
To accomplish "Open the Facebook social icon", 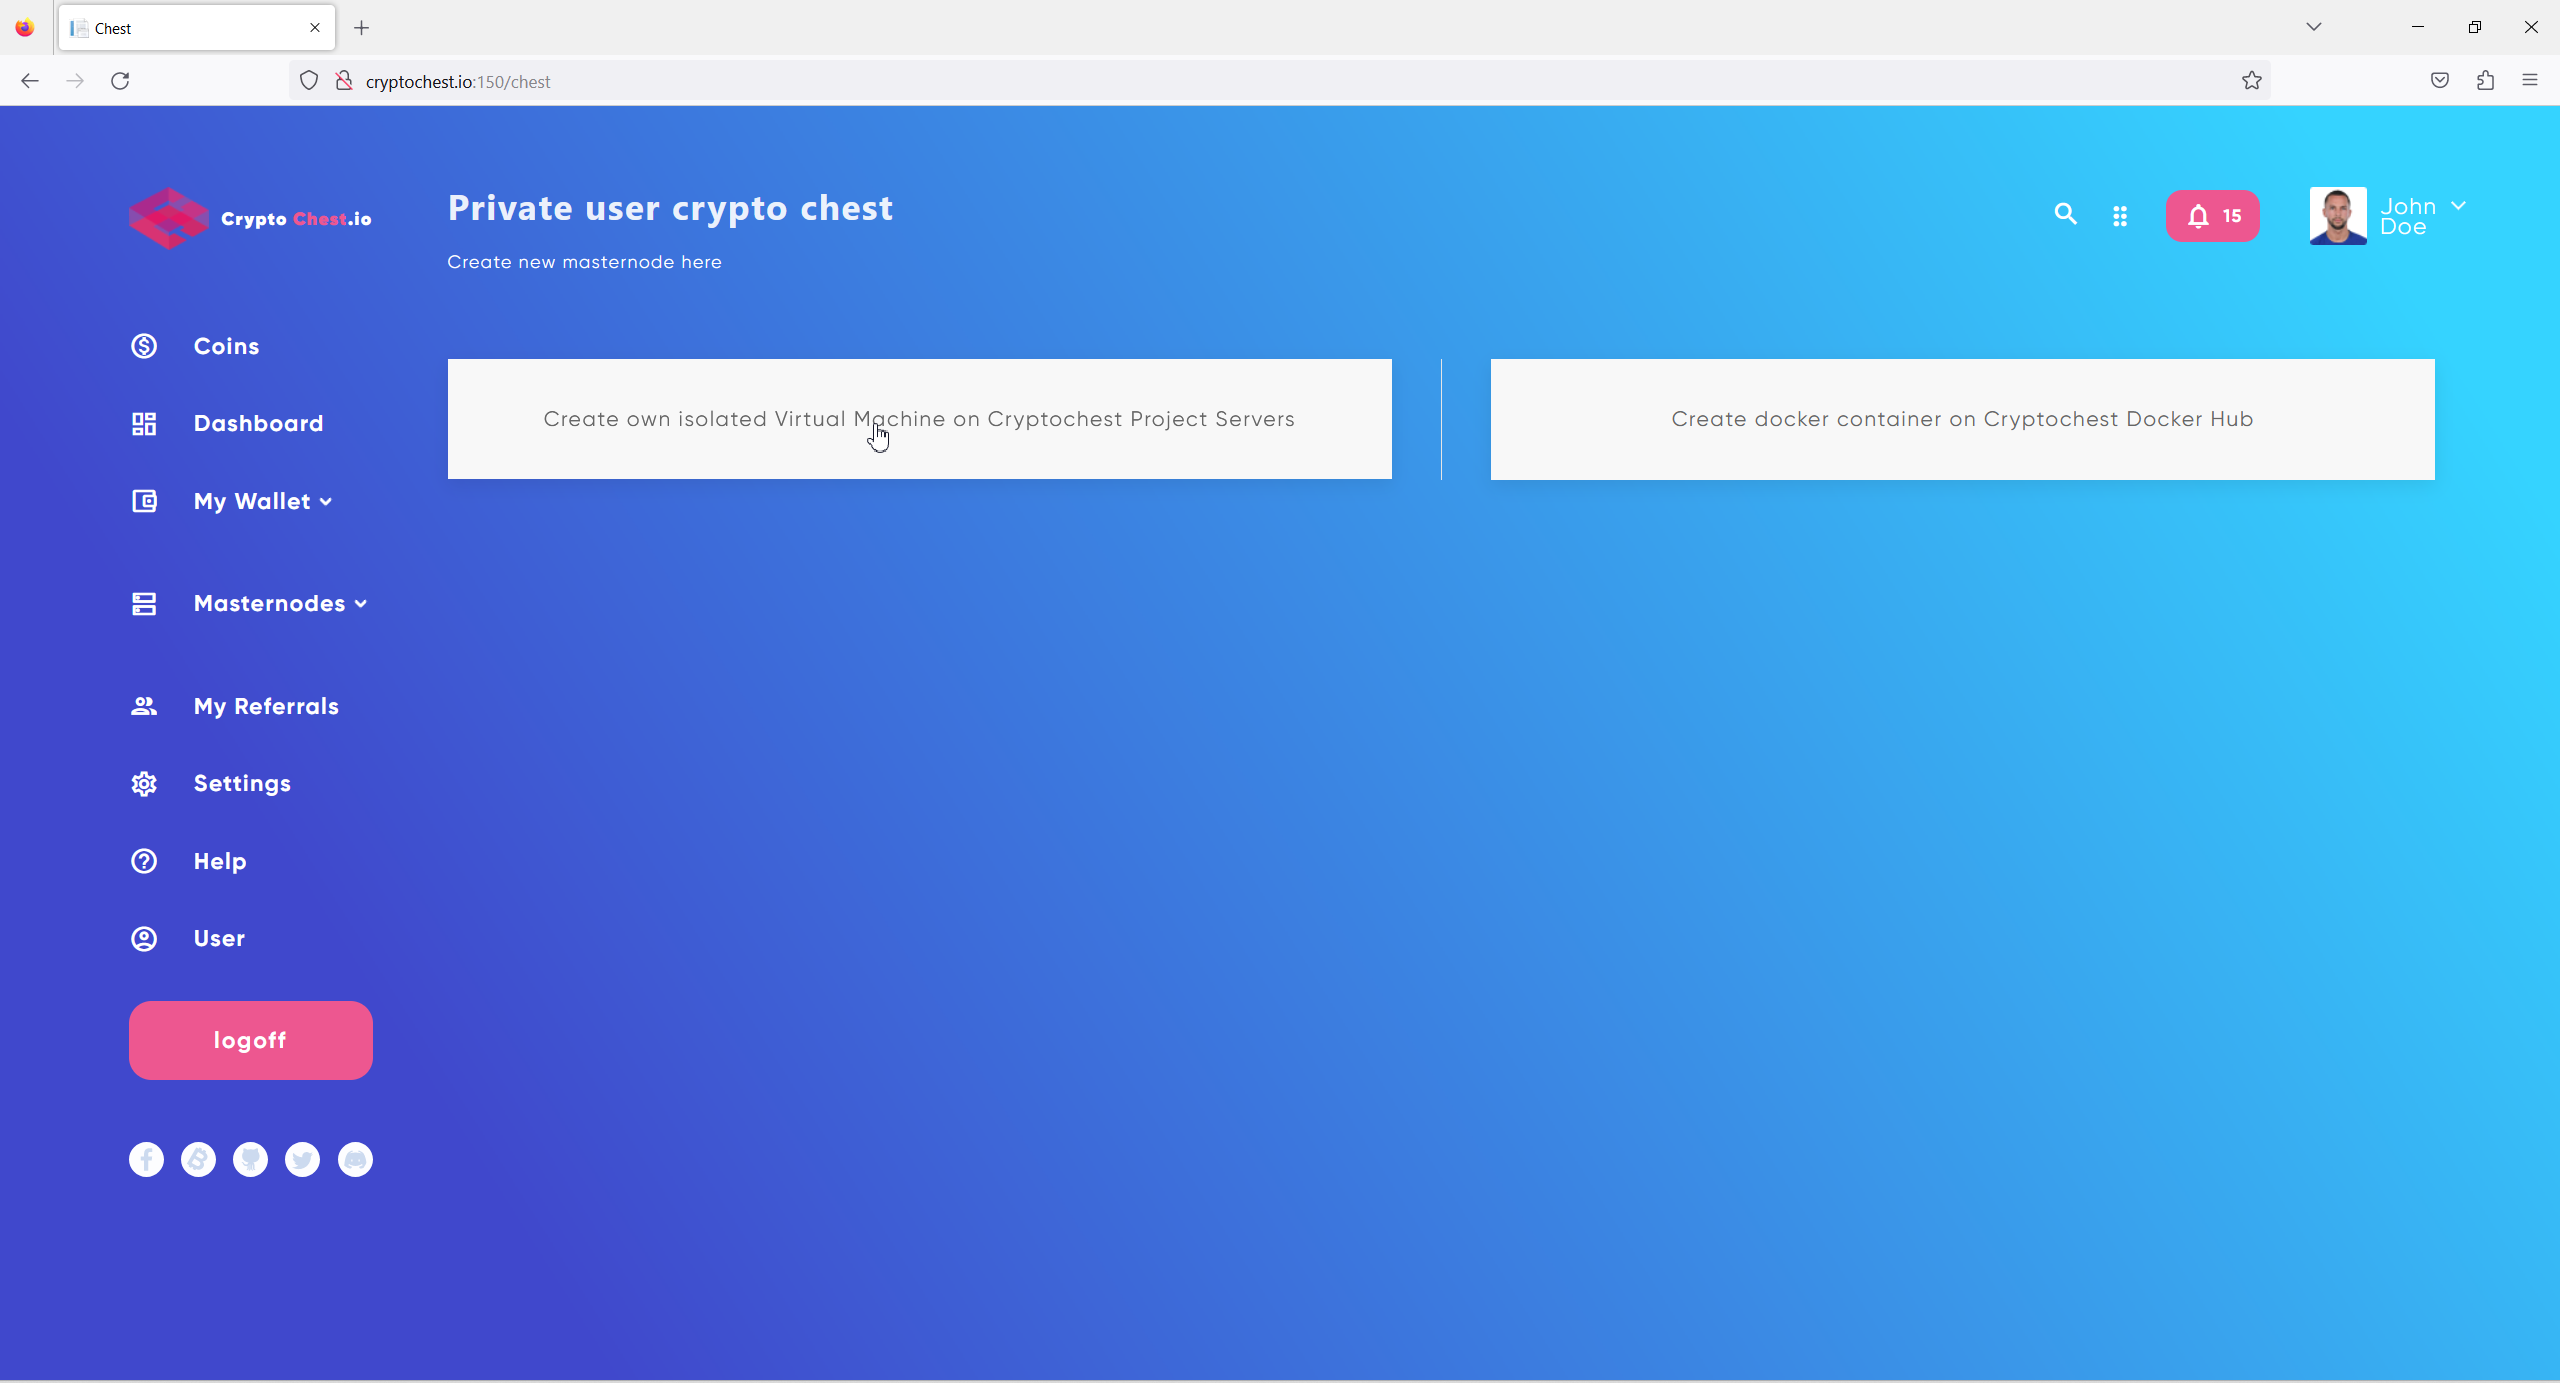I will (x=146, y=1159).
